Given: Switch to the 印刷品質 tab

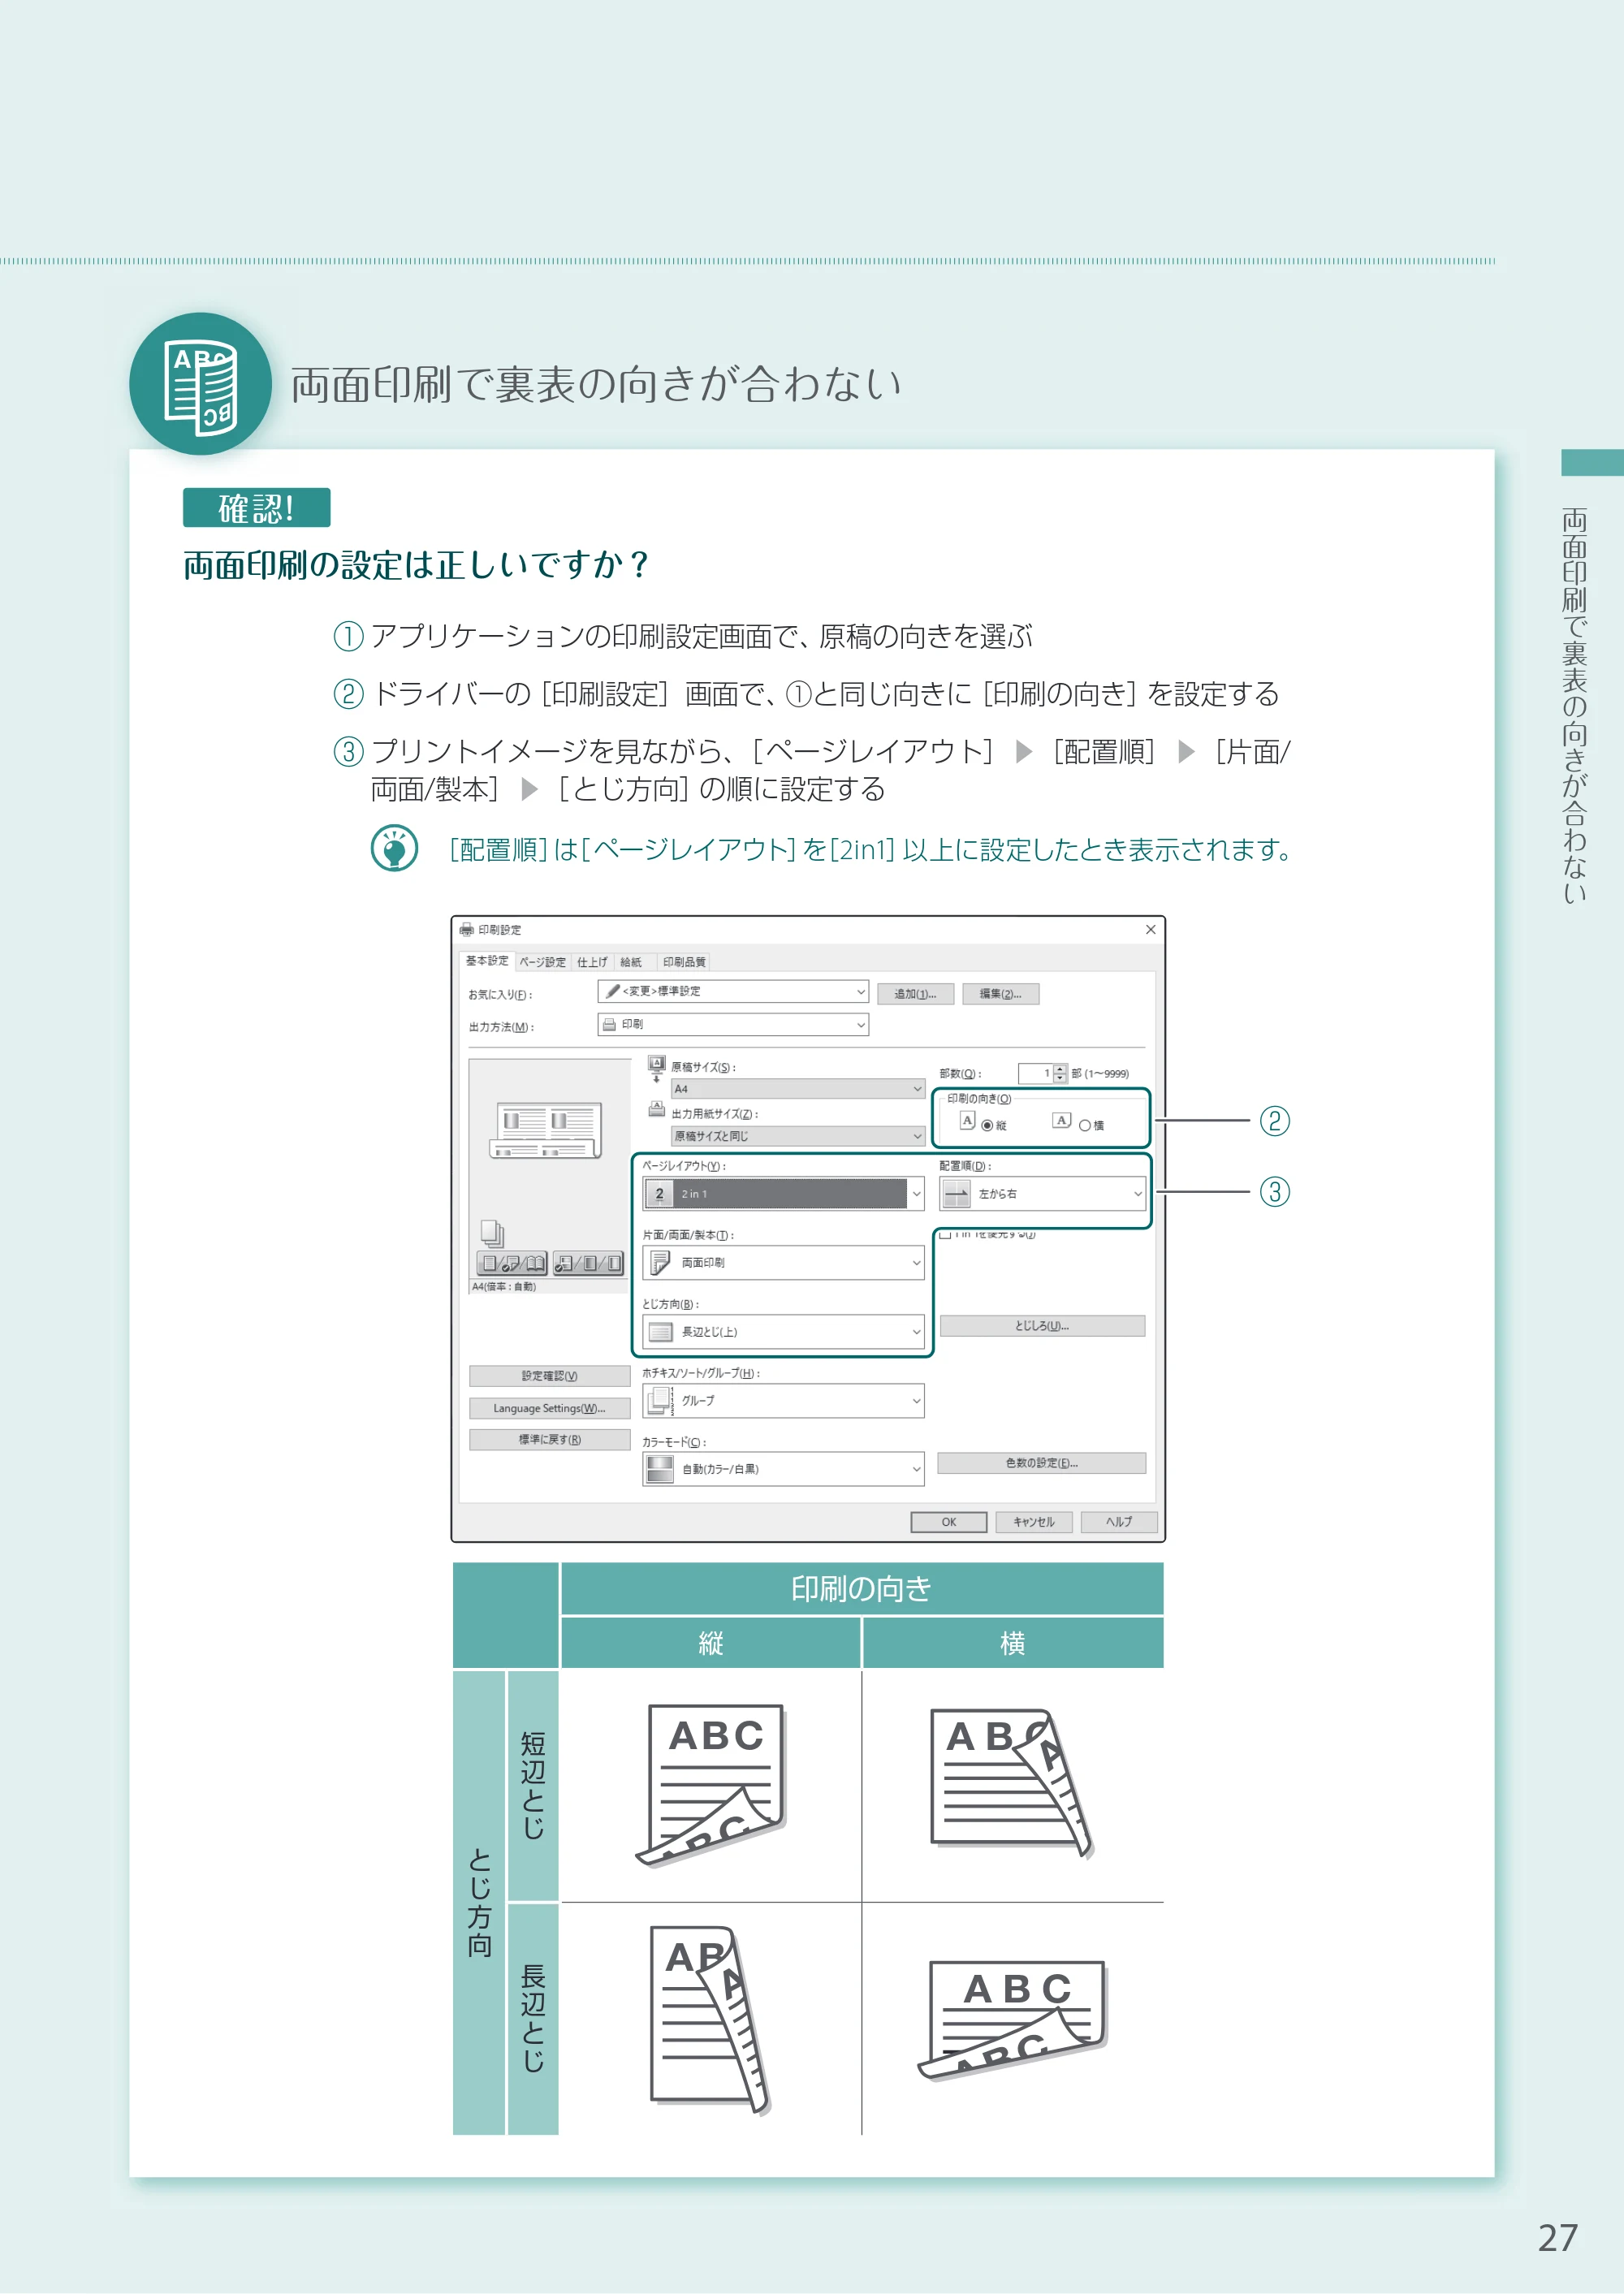Looking at the screenshot, I should point(684,962).
